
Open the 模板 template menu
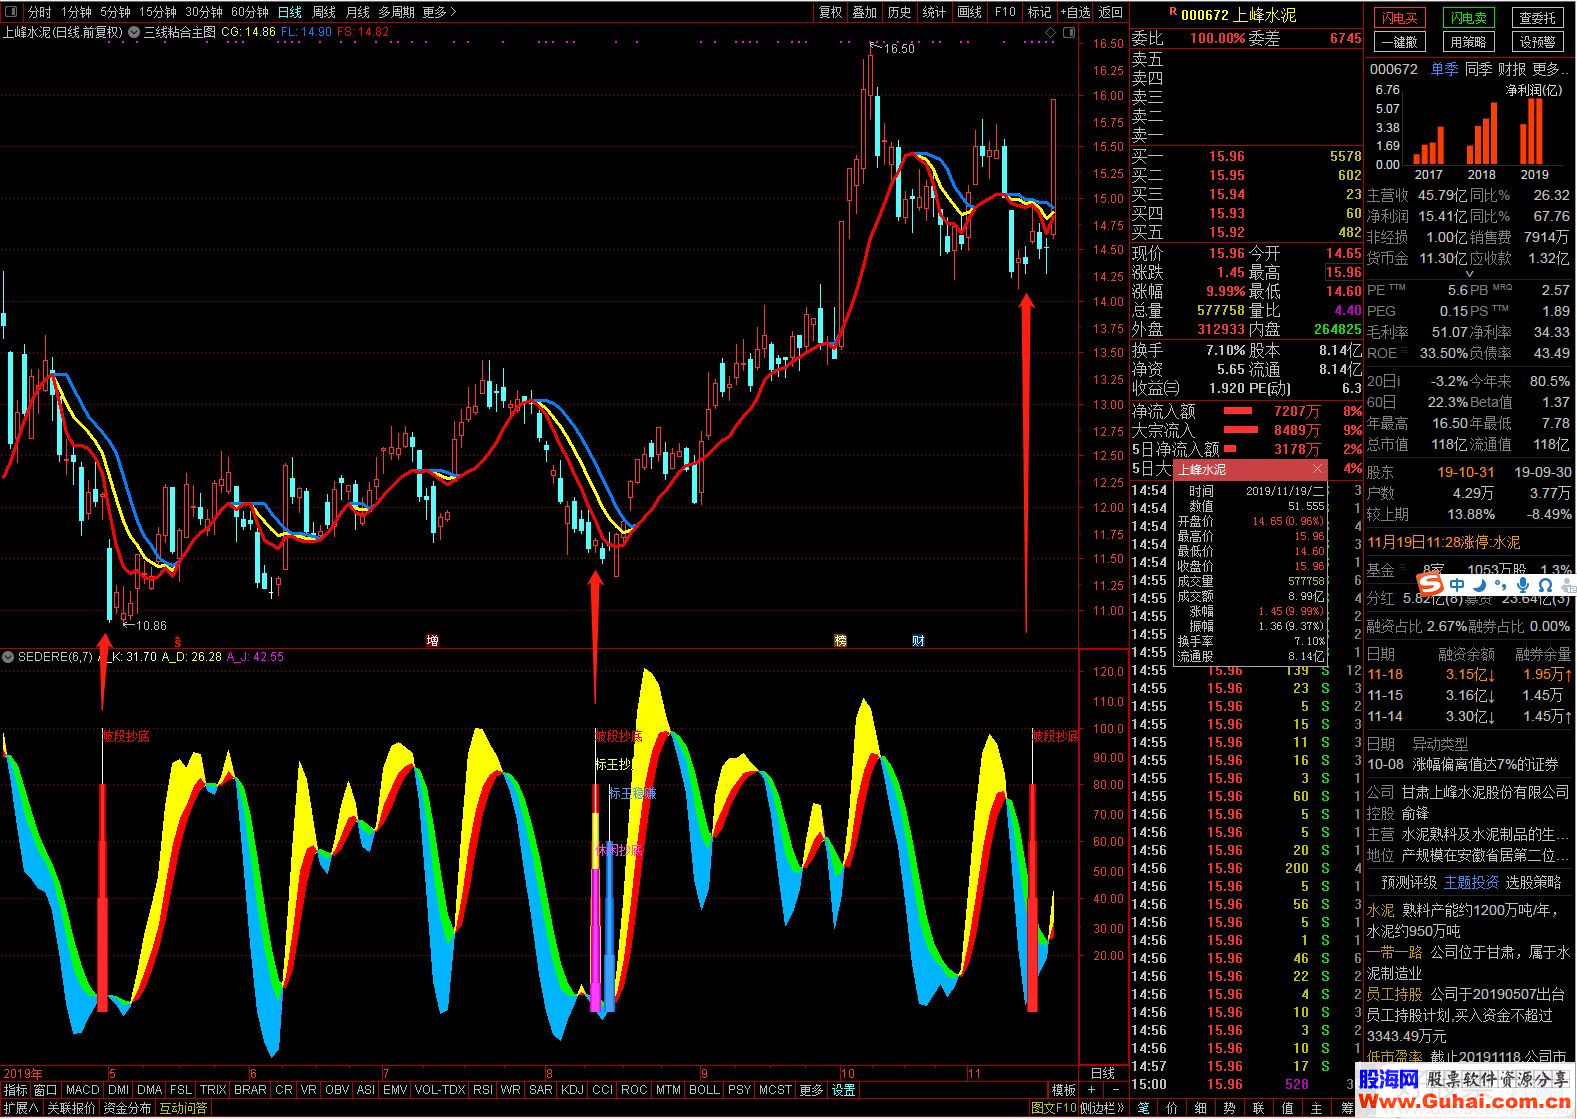coord(1063,1090)
